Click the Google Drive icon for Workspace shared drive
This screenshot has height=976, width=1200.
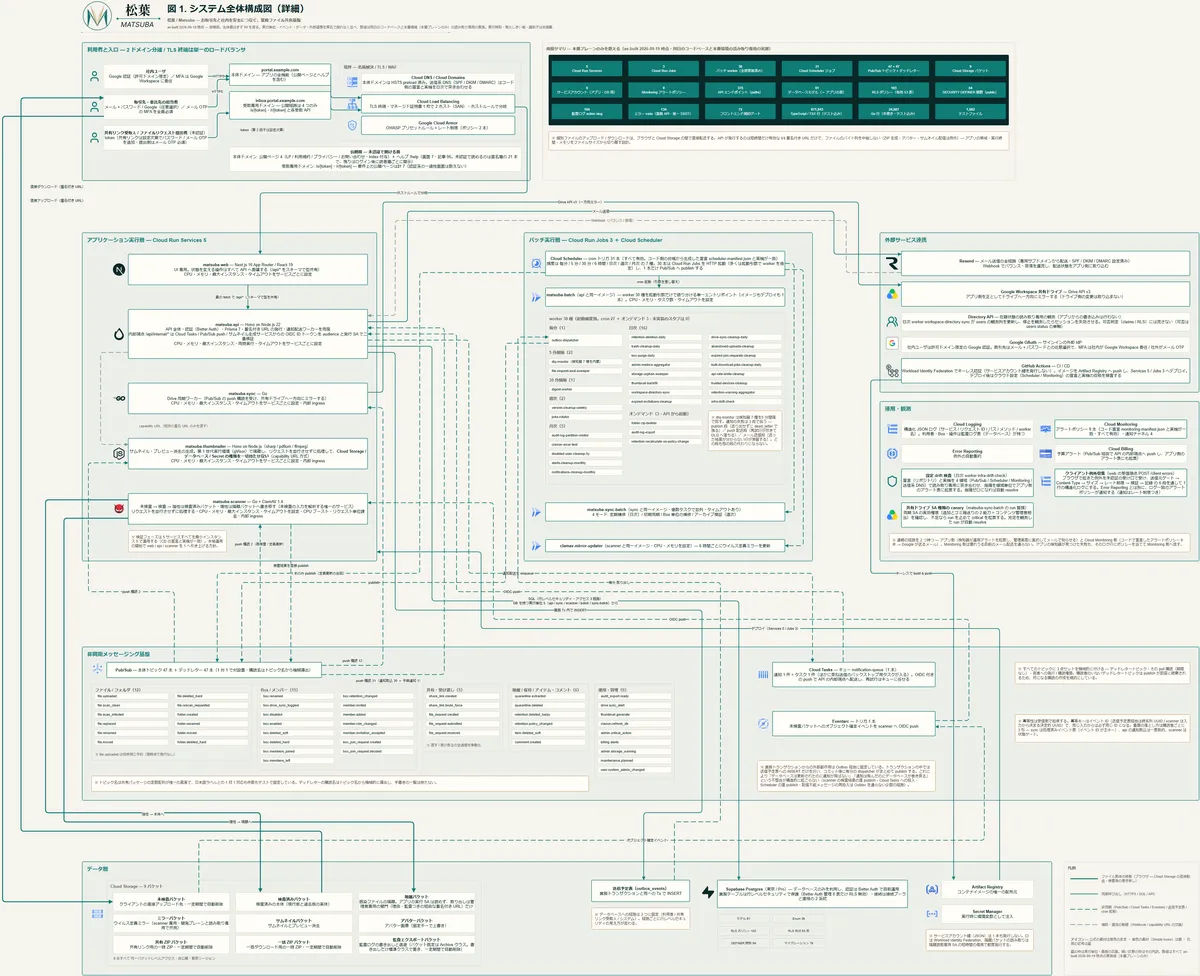click(x=892, y=294)
